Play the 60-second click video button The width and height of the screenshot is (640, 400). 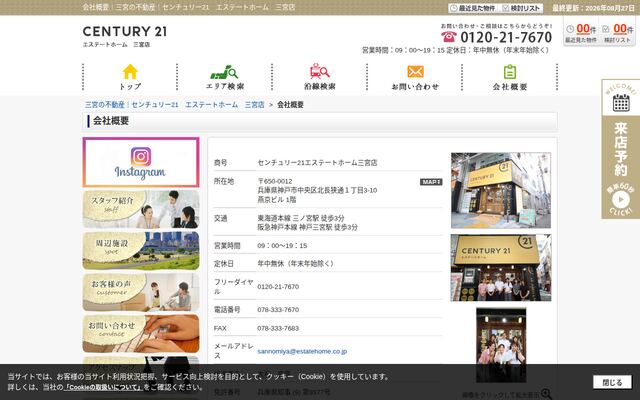pos(621,200)
